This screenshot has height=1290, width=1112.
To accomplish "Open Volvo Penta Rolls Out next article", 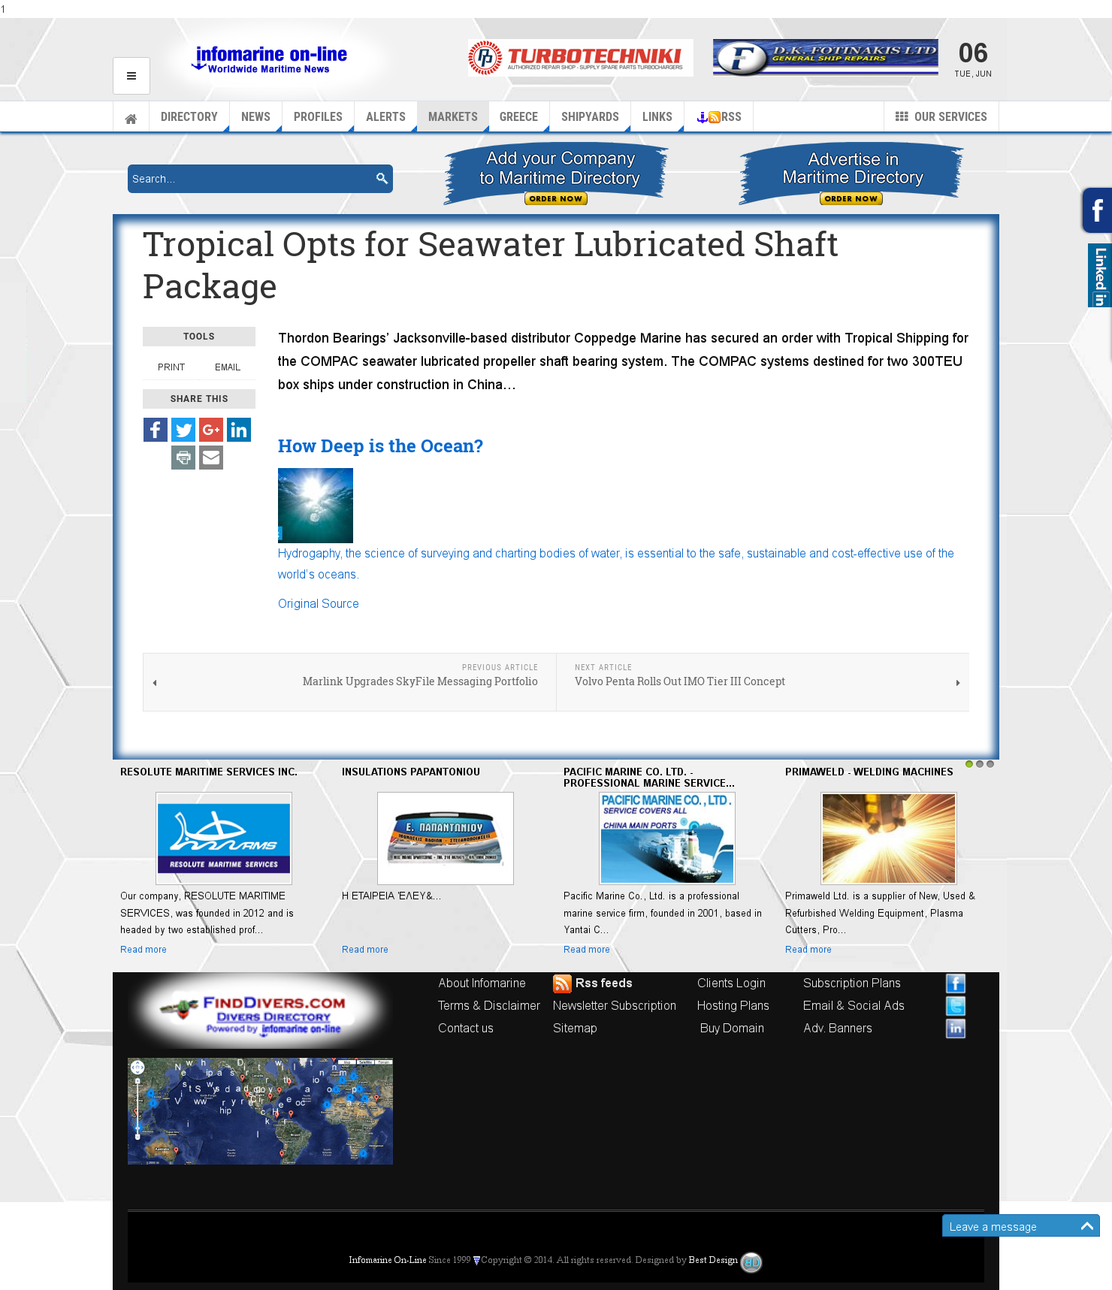I will 680,682.
